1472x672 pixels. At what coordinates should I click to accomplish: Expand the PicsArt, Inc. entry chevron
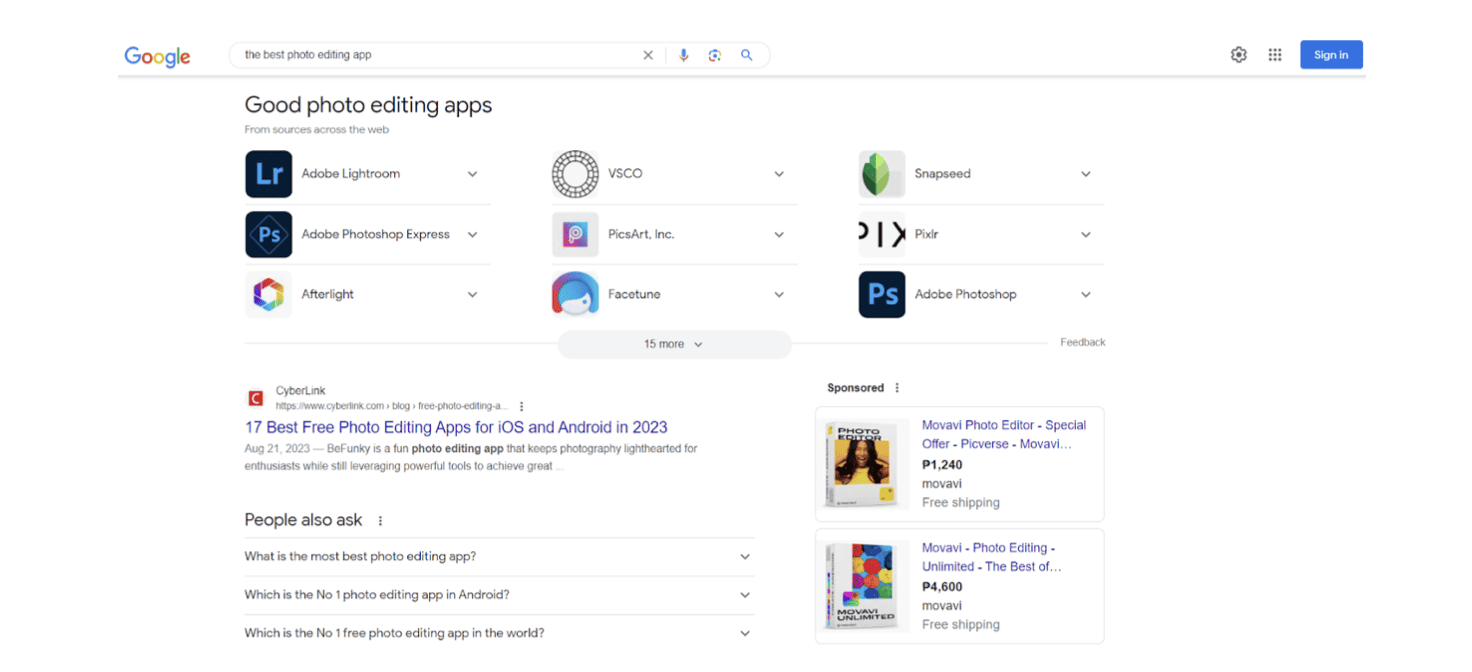pyautogui.click(x=779, y=234)
